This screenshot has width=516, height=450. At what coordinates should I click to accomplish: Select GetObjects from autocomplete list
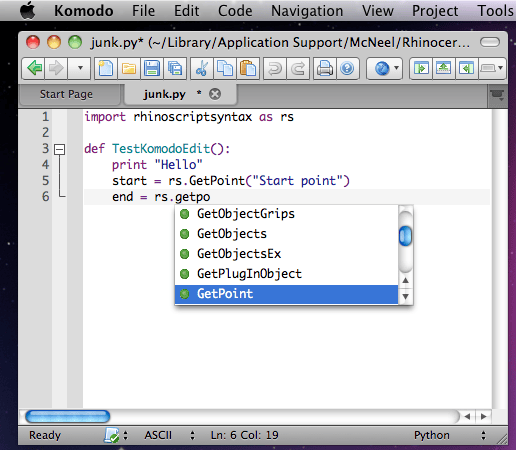286,234
